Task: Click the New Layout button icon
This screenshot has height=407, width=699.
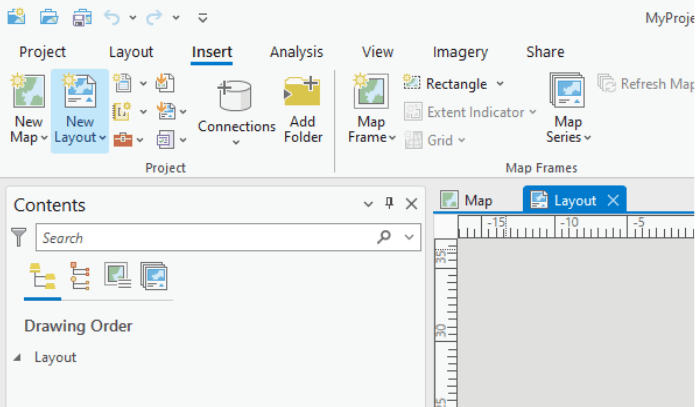Action: point(79,93)
